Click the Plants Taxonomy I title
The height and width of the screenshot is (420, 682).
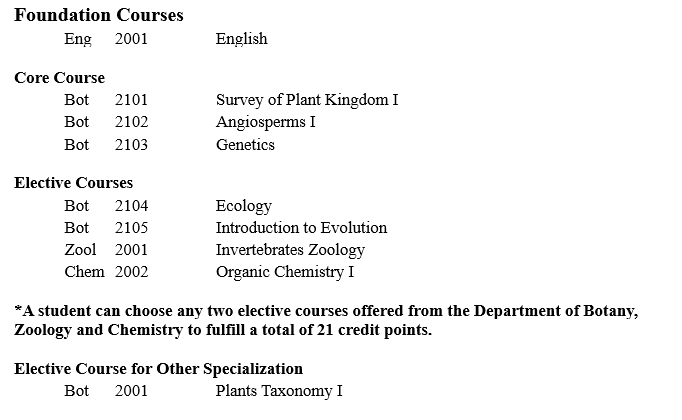(x=279, y=391)
